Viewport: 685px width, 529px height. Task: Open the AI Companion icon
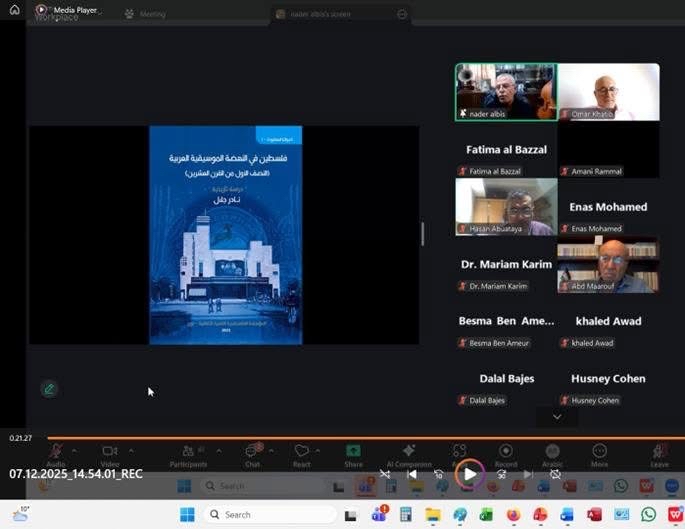(x=408, y=452)
